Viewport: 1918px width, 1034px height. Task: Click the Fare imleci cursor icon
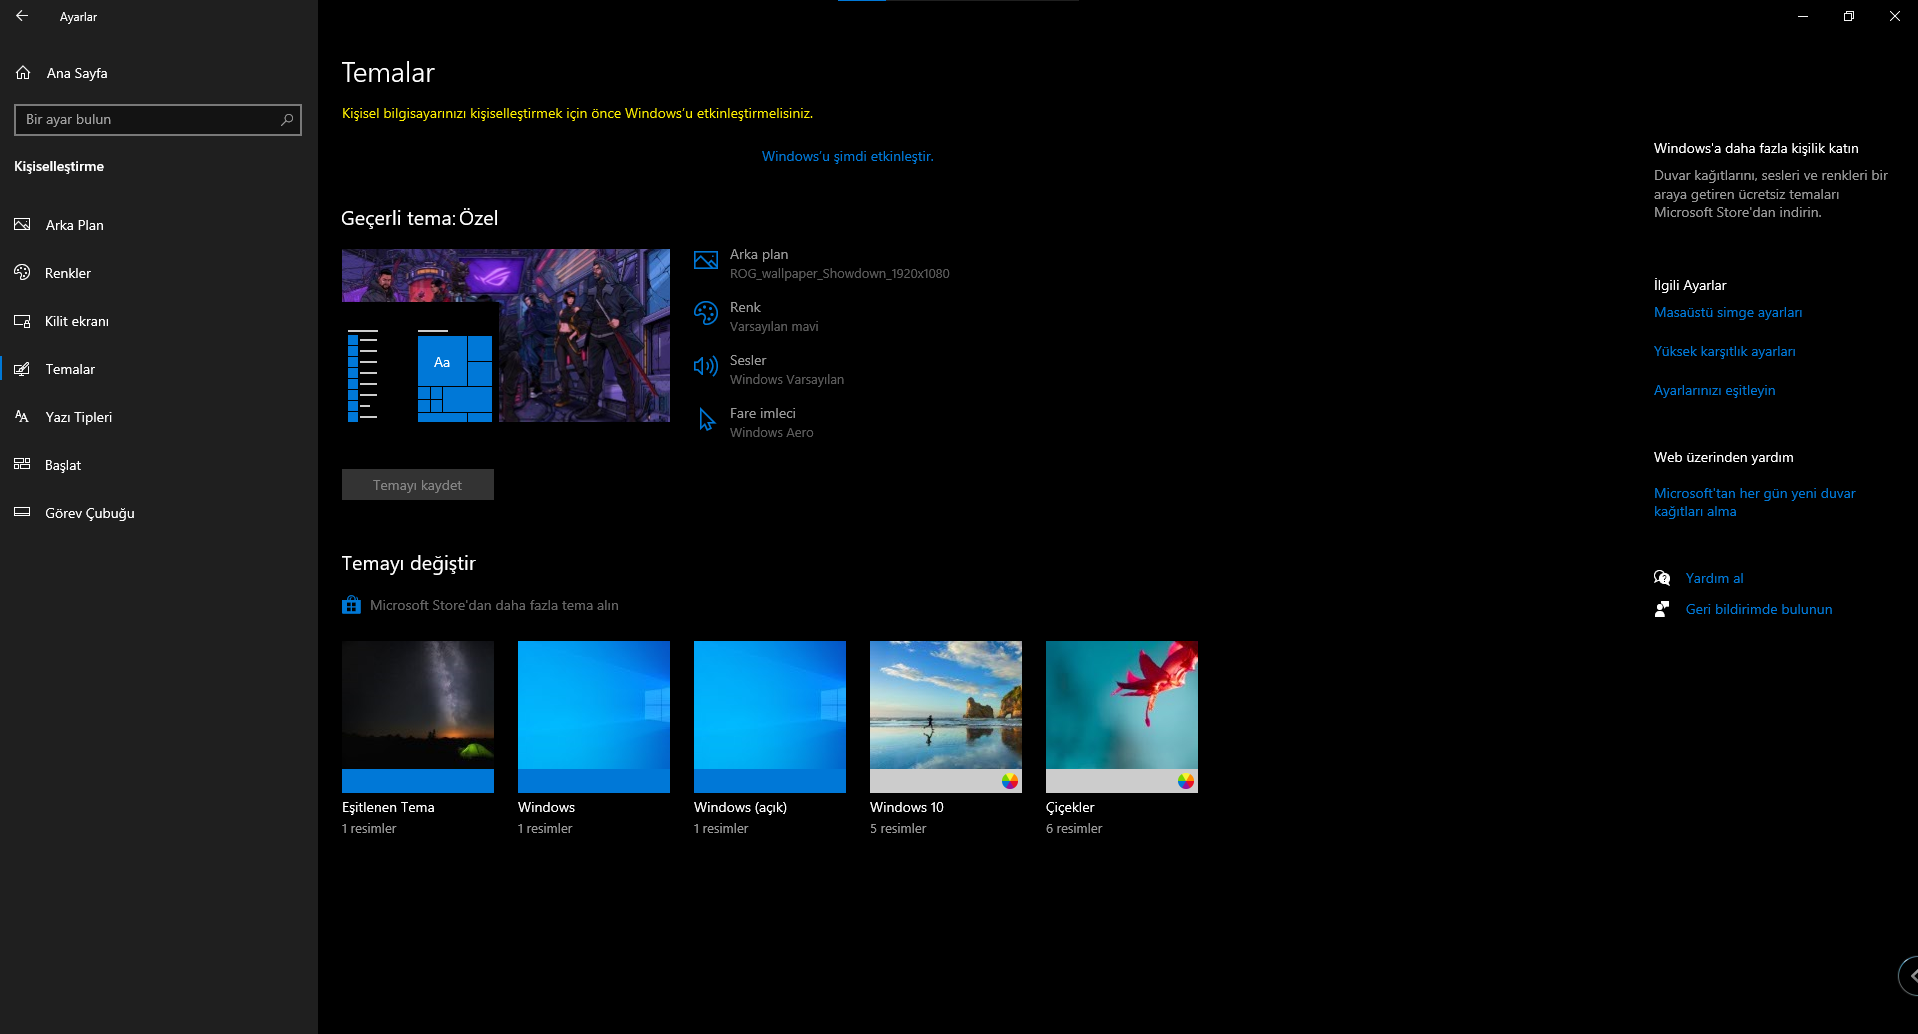point(706,420)
